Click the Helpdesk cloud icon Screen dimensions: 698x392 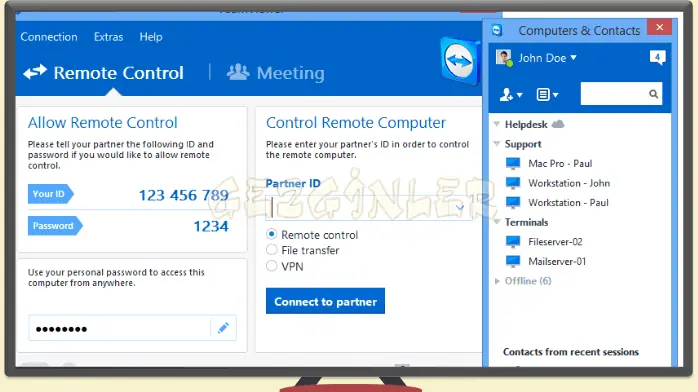click(x=558, y=124)
